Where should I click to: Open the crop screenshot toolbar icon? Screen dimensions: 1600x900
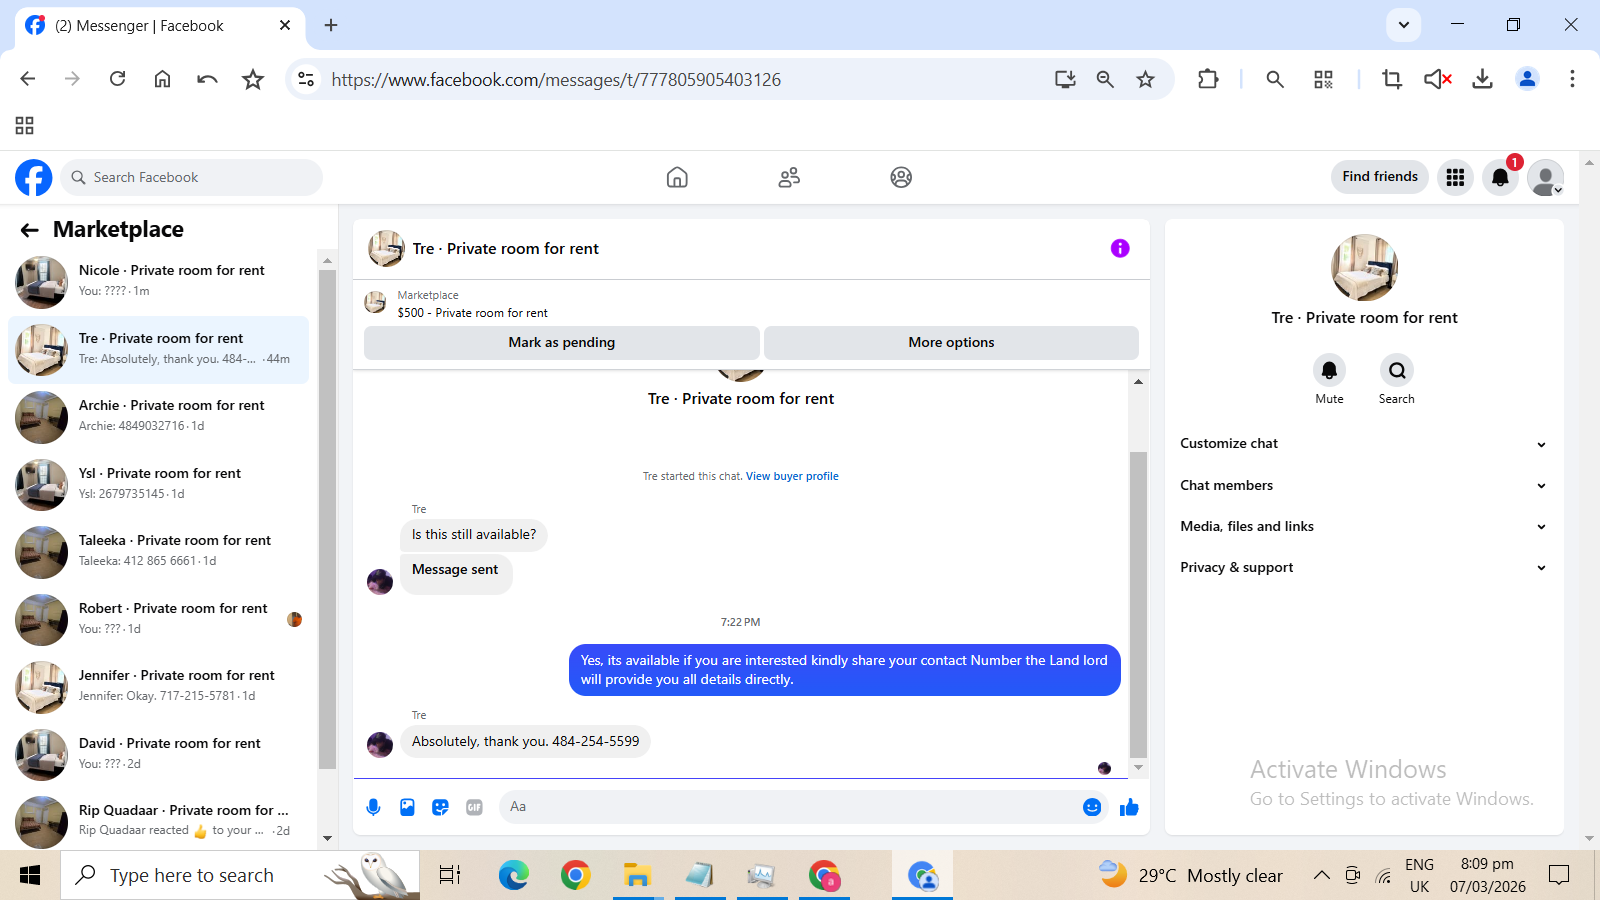(x=1391, y=79)
